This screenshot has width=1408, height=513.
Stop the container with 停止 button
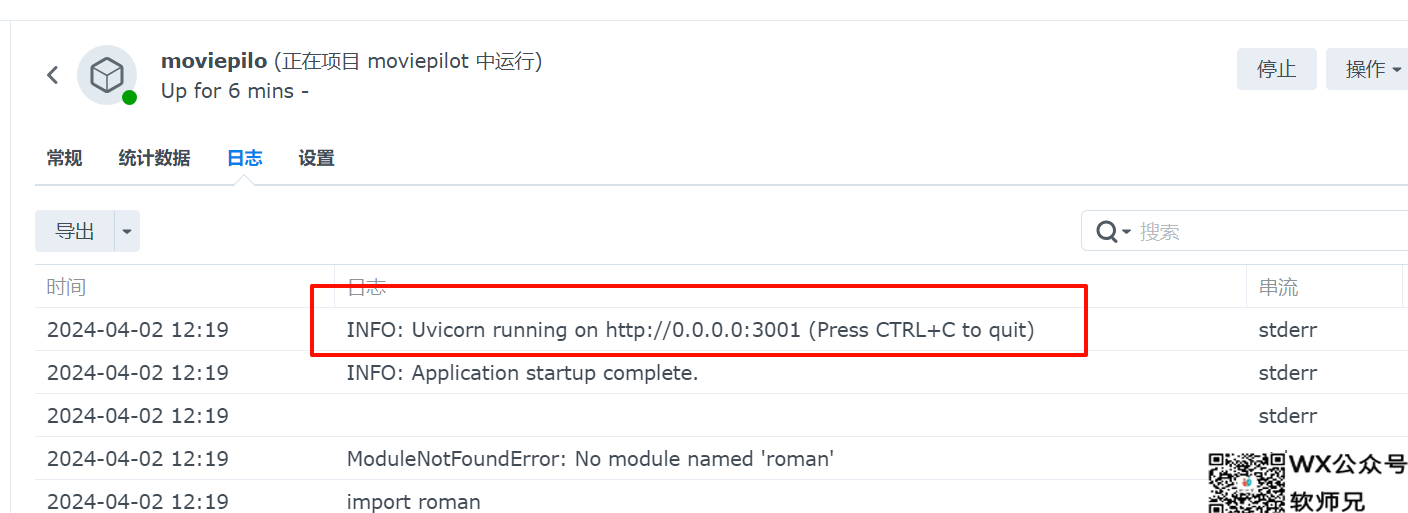tap(1277, 69)
